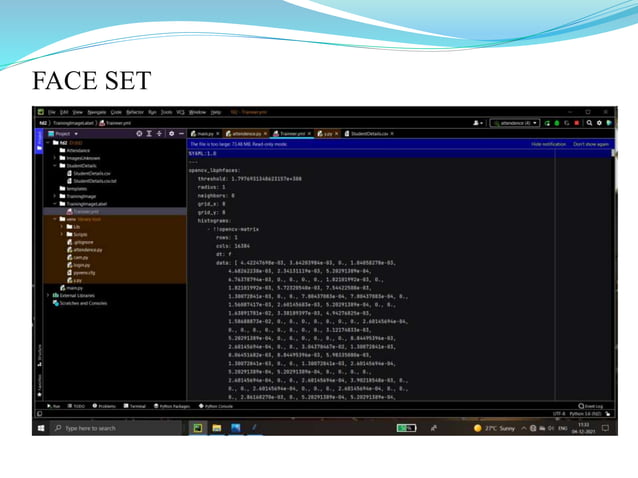Screen dimensions: 638x478
Task: Expand the Scripts folder under venv
Action: pos(62,234)
